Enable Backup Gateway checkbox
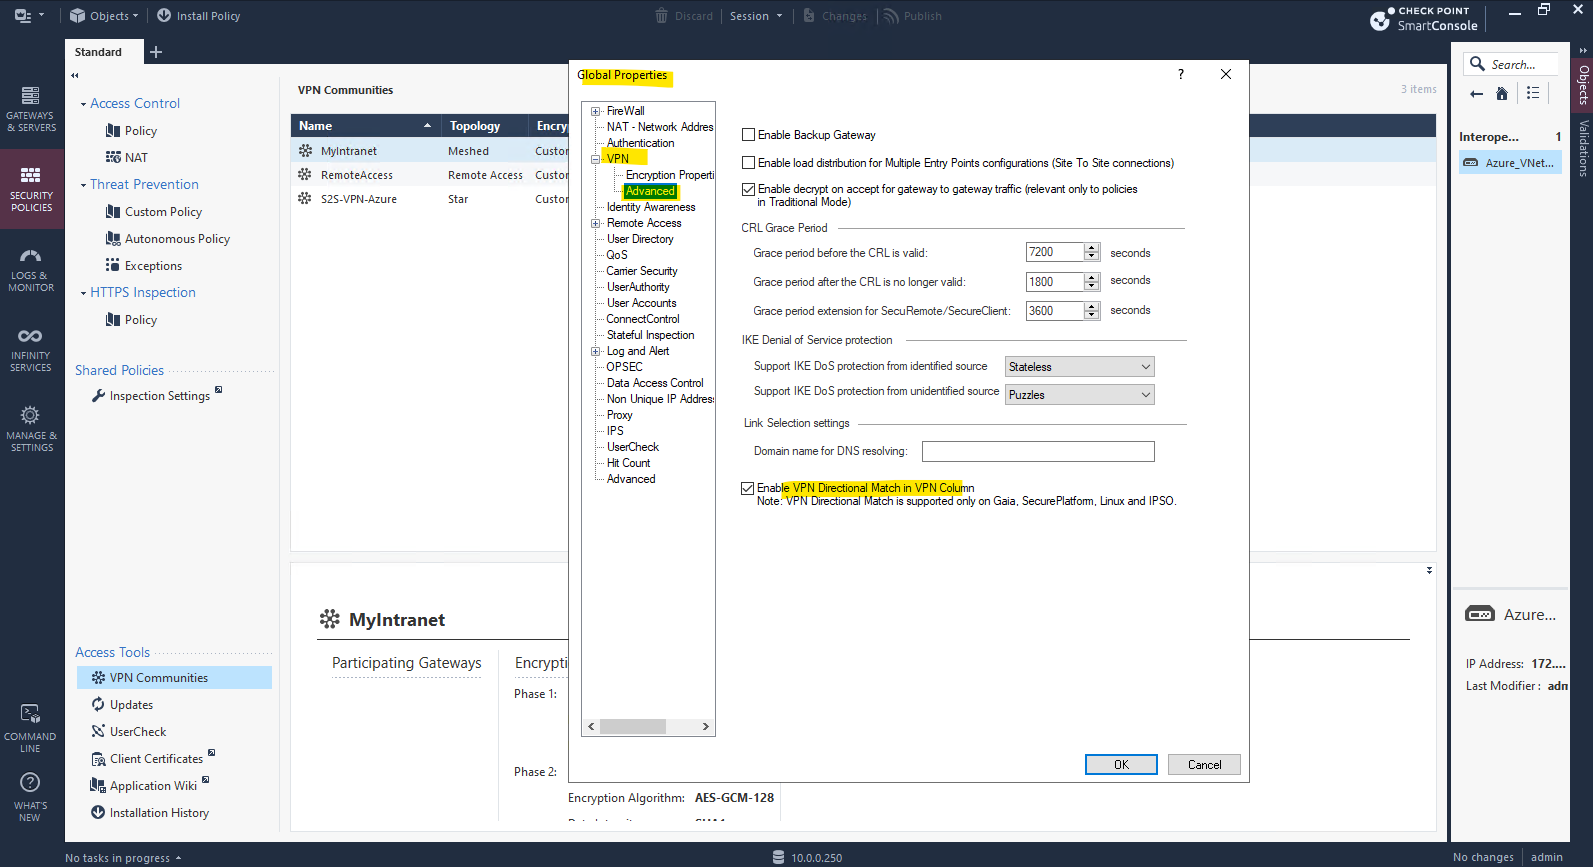This screenshot has width=1593, height=867. [x=748, y=135]
